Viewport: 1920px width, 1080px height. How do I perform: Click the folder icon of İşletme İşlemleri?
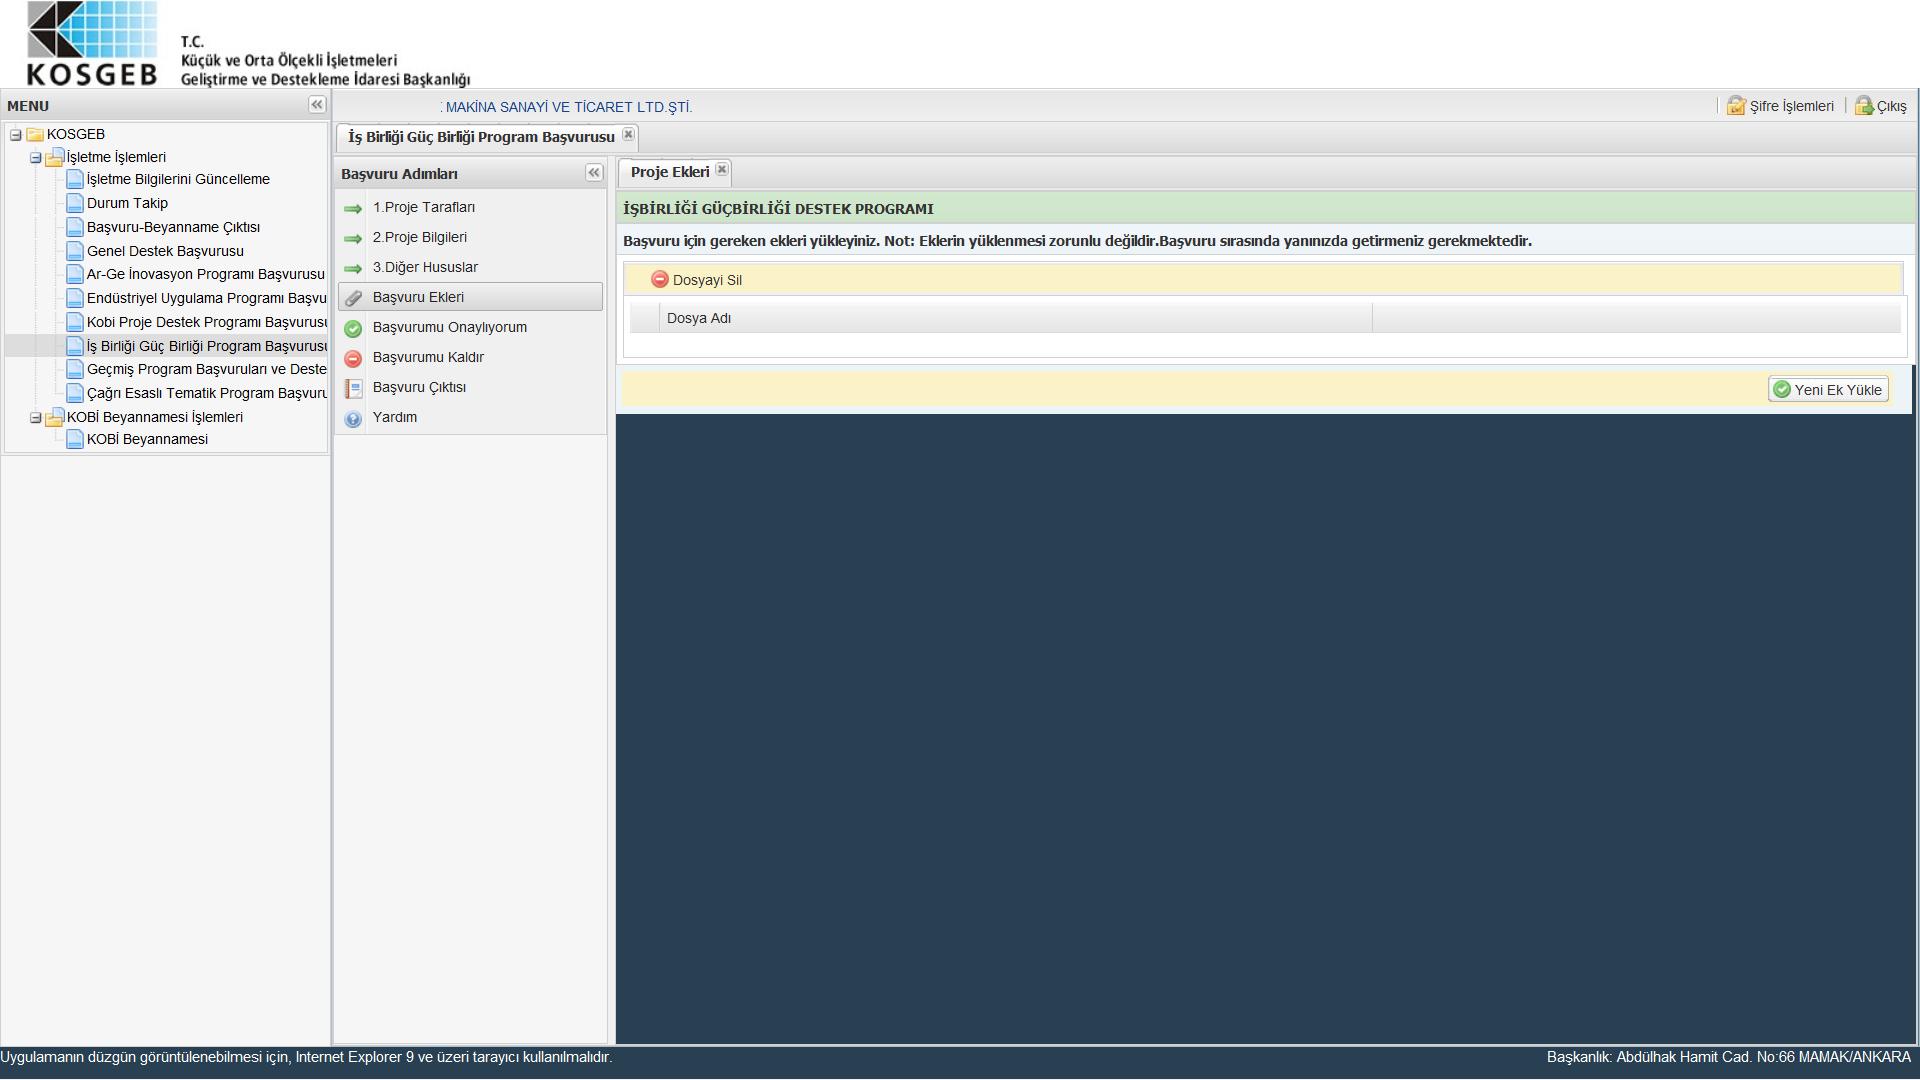55,157
